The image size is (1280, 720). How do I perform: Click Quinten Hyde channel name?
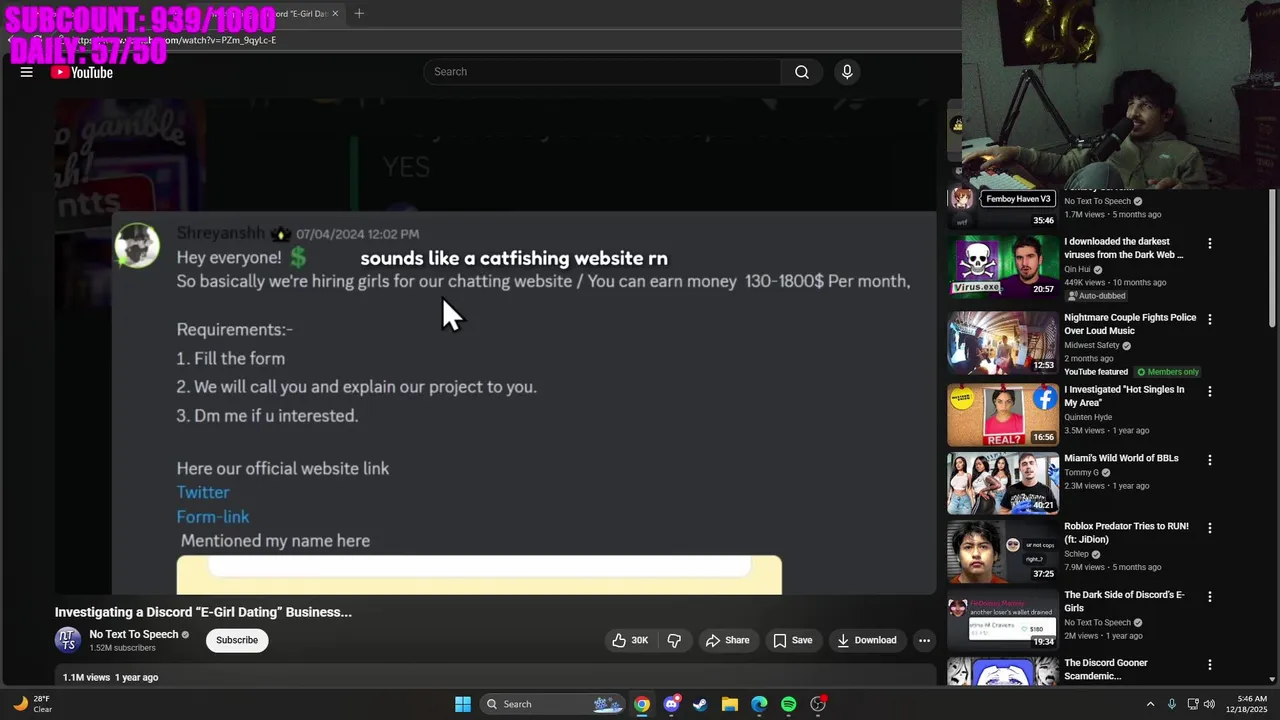coord(1088,417)
